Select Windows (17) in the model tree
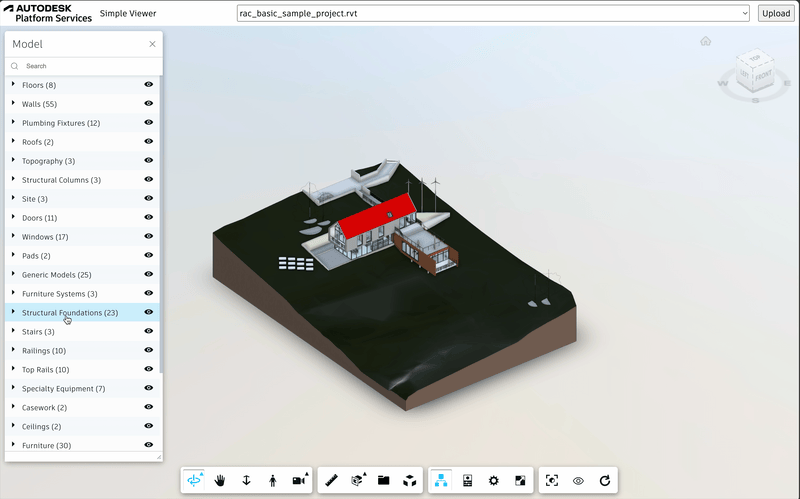Viewport: 800px width, 499px height. click(45, 237)
